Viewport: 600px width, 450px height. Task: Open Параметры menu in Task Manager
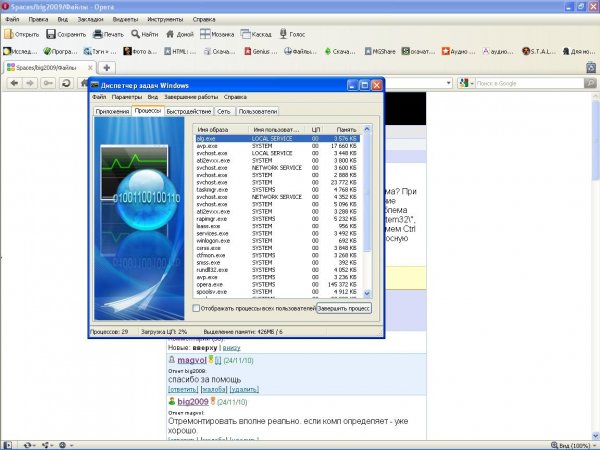[127, 97]
